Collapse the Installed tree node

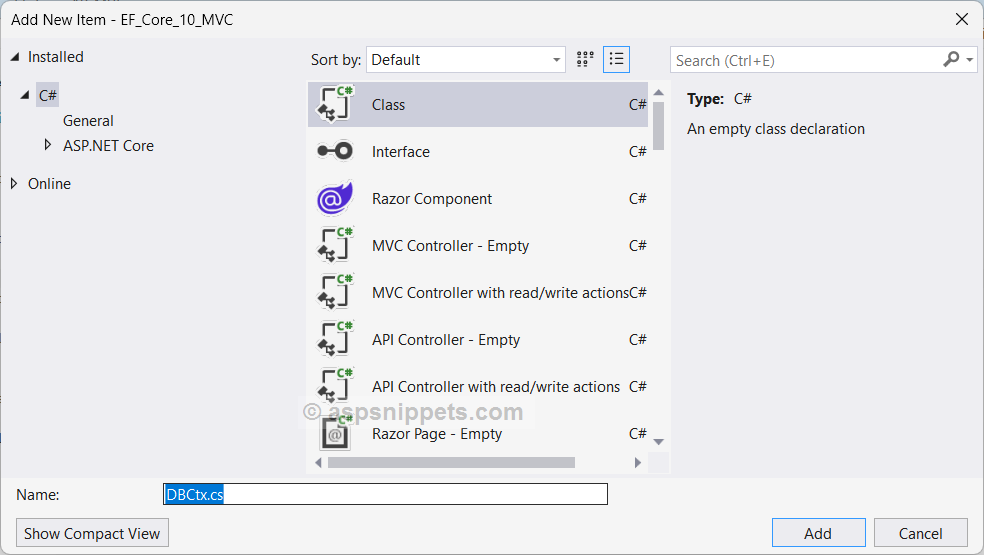click(15, 57)
